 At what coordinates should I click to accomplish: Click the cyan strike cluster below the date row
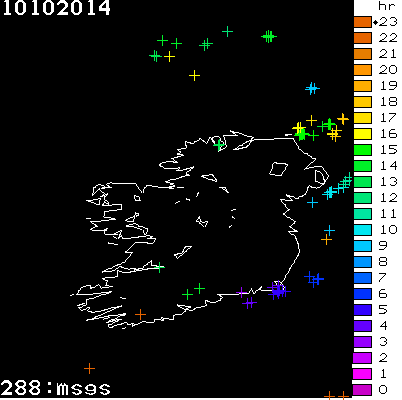point(312,89)
